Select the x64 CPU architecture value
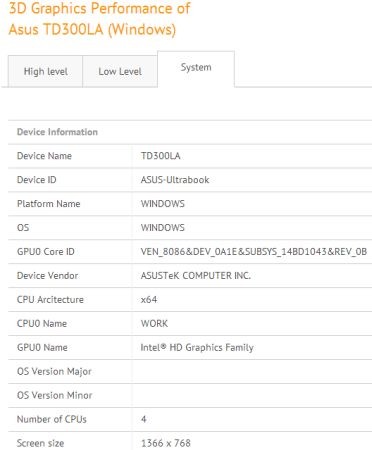This screenshot has width=372, height=450. [x=149, y=300]
